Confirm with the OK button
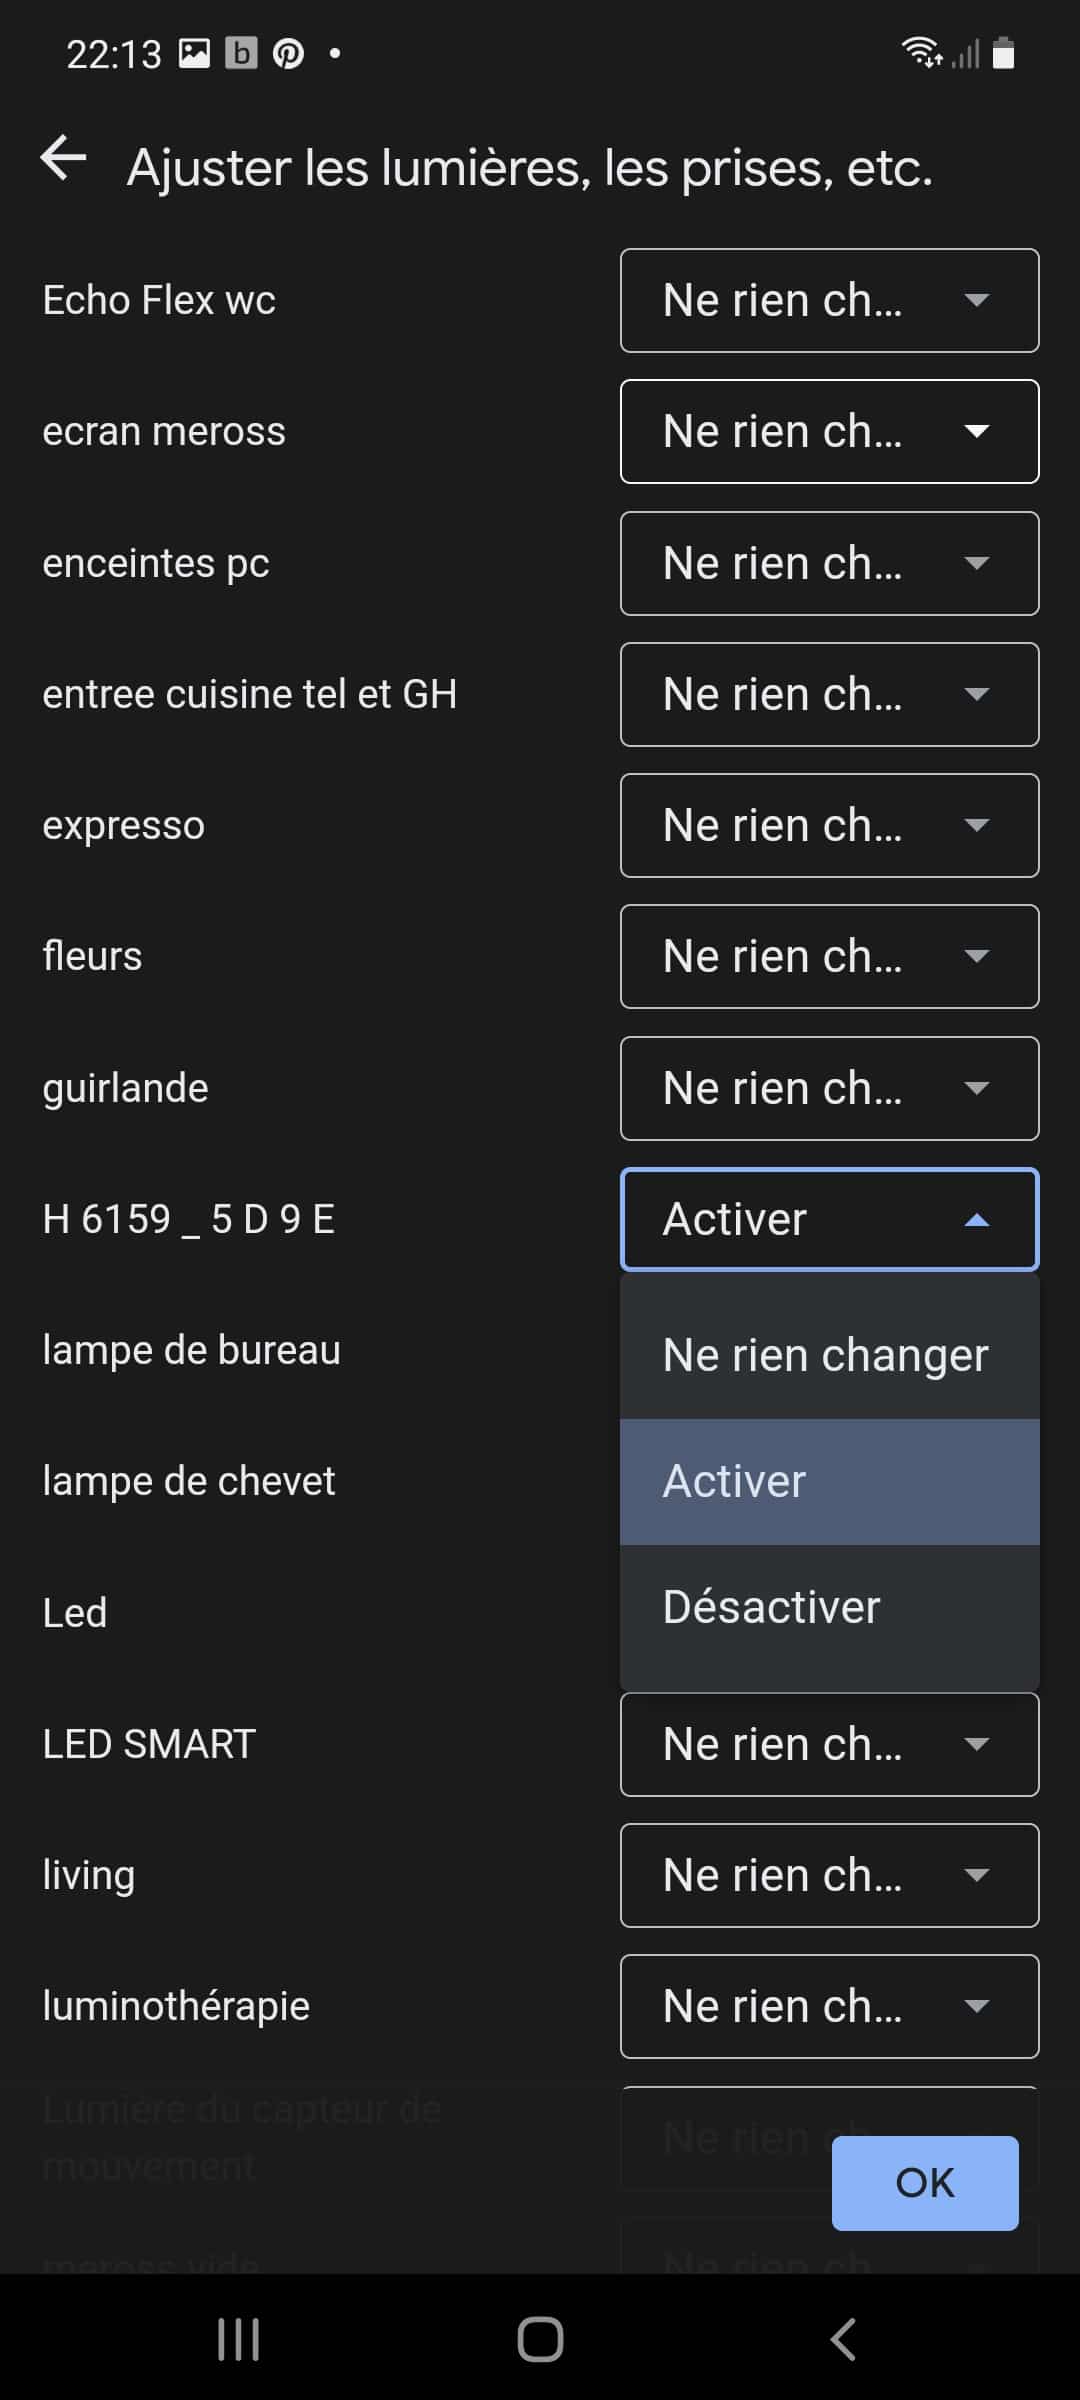Viewport: 1080px width, 2400px height. [x=925, y=2183]
